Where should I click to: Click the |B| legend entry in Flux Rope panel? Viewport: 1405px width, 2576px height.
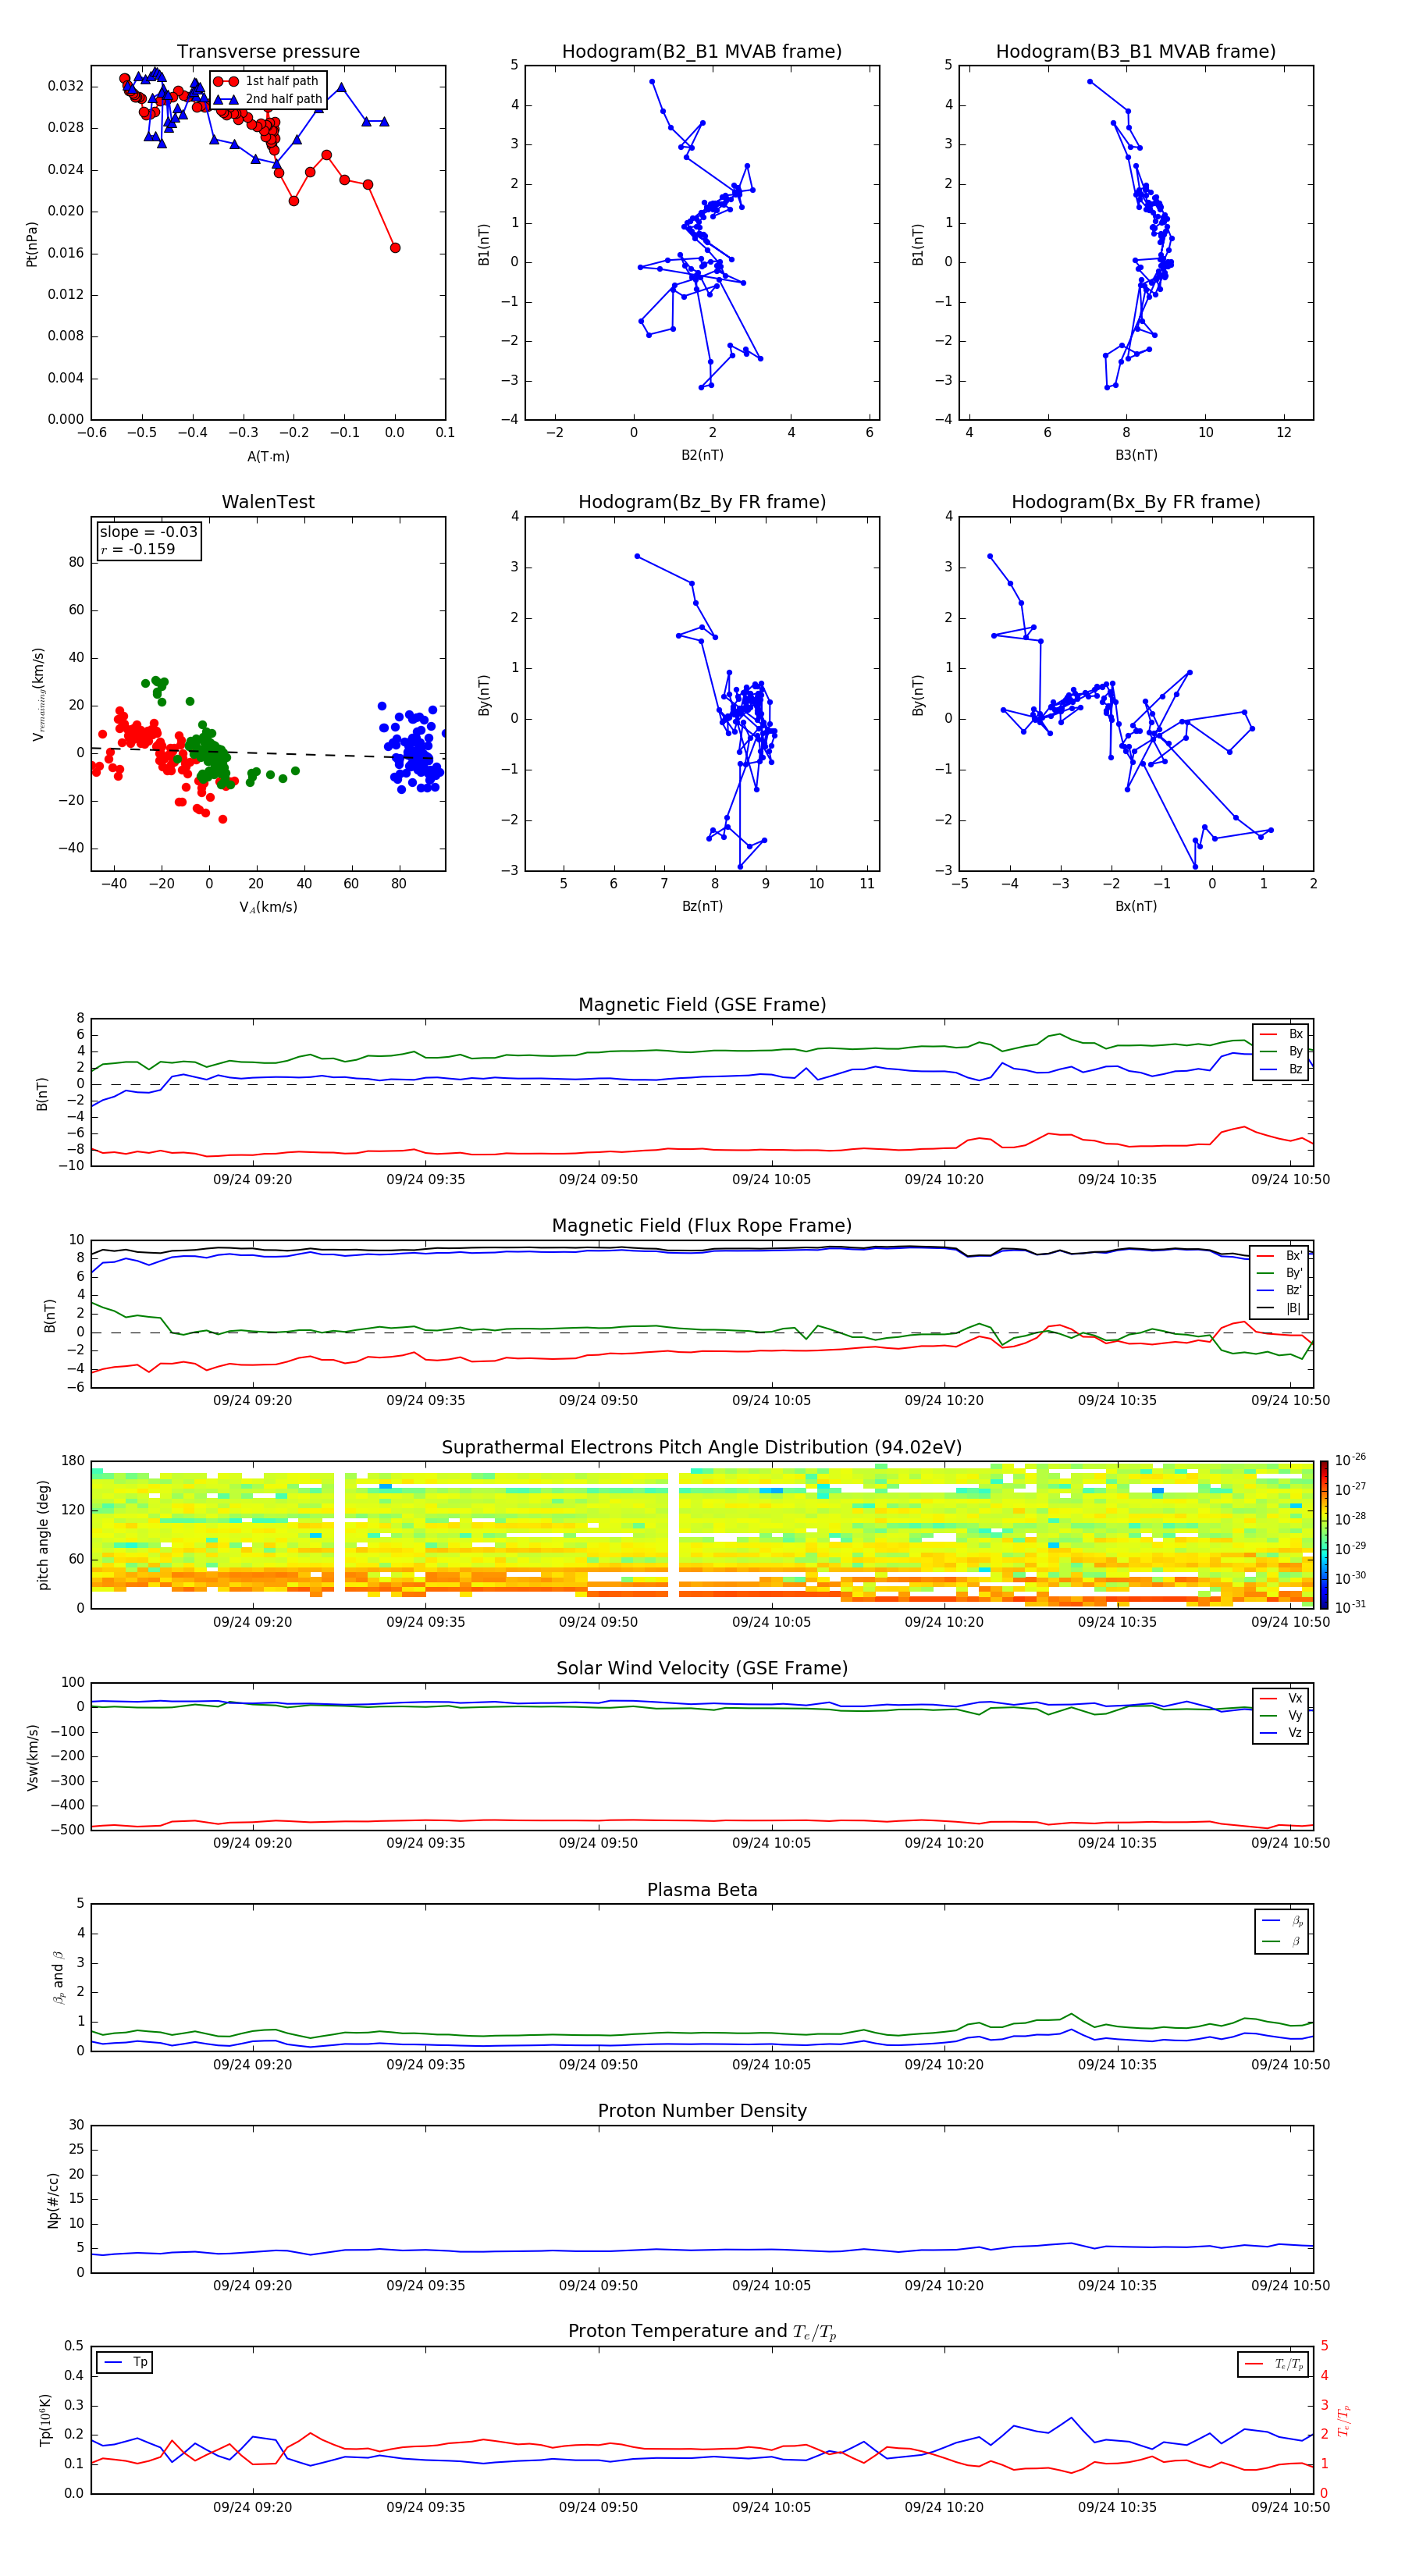1280,1308
